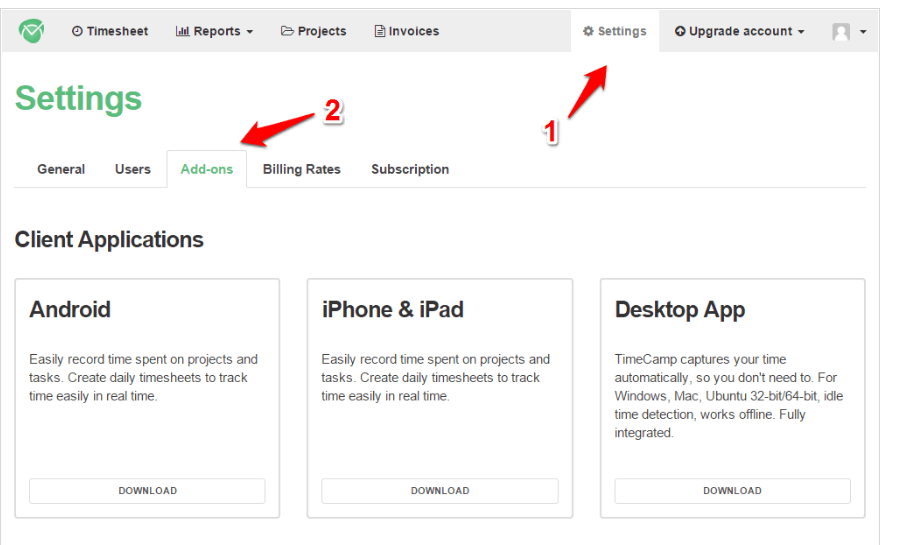
Task: Select the Add-ons tab
Action: tap(207, 169)
